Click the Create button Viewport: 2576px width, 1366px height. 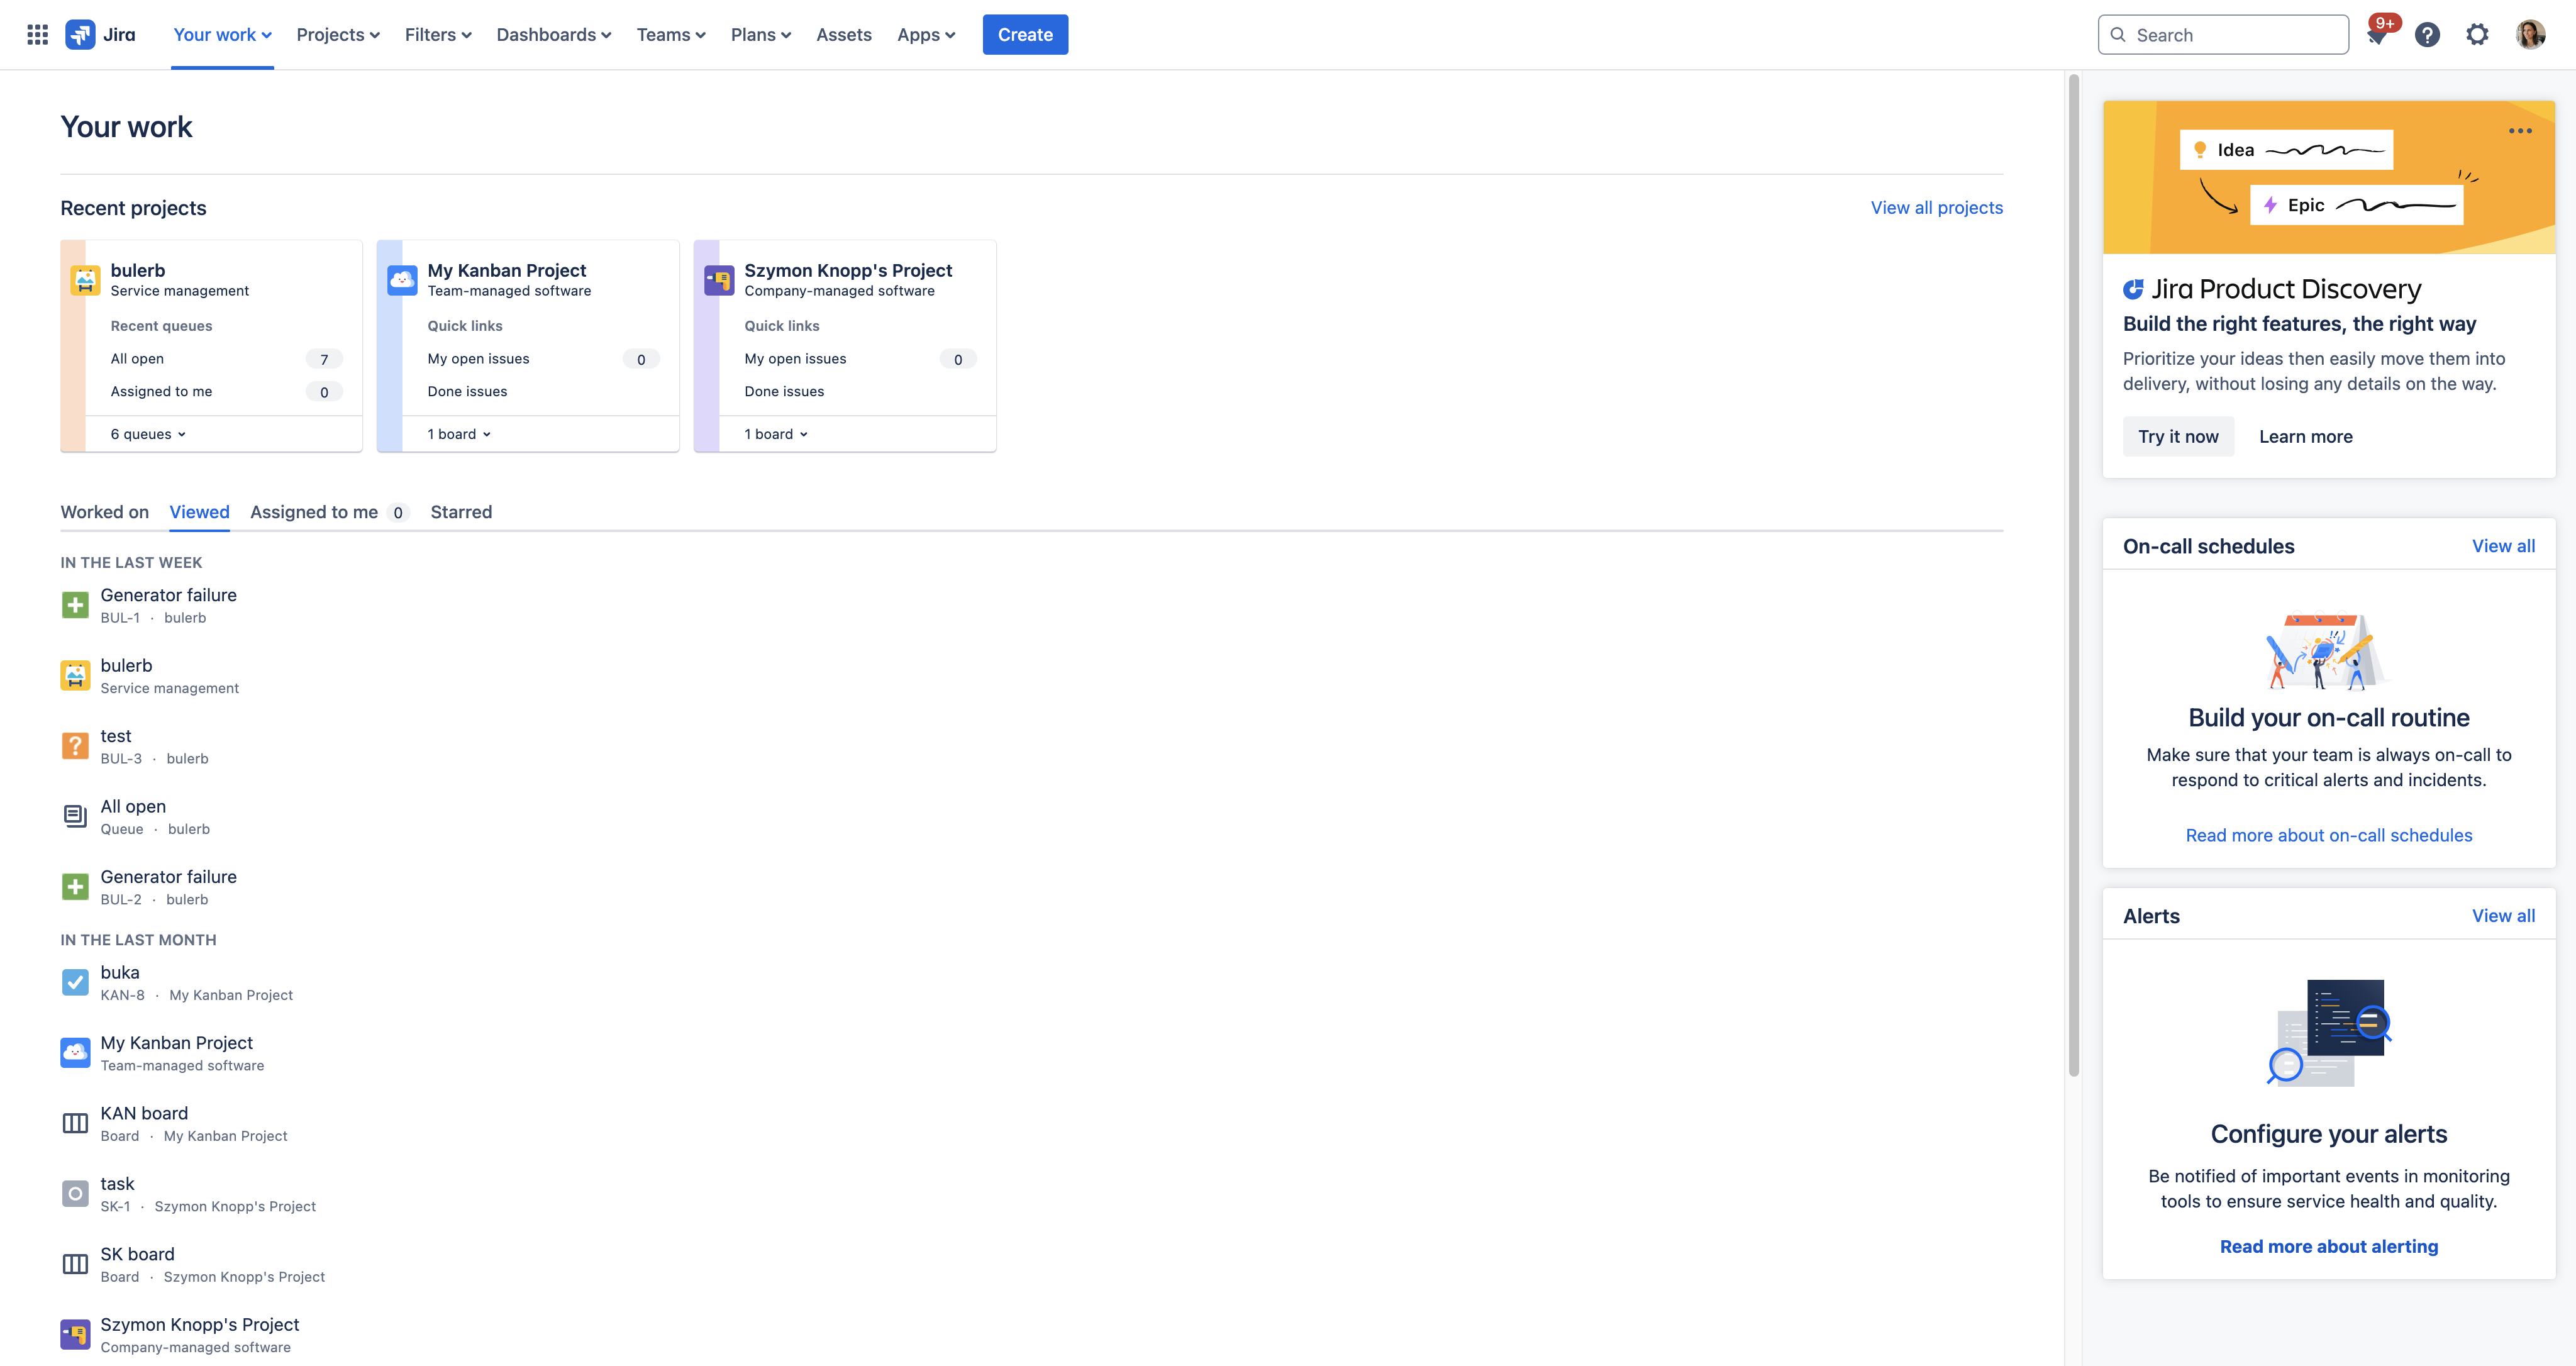click(x=1025, y=35)
